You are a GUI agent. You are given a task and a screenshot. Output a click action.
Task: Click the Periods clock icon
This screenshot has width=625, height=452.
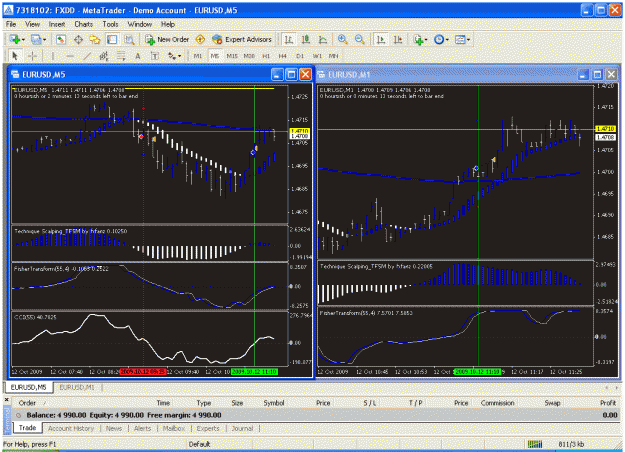439,39
